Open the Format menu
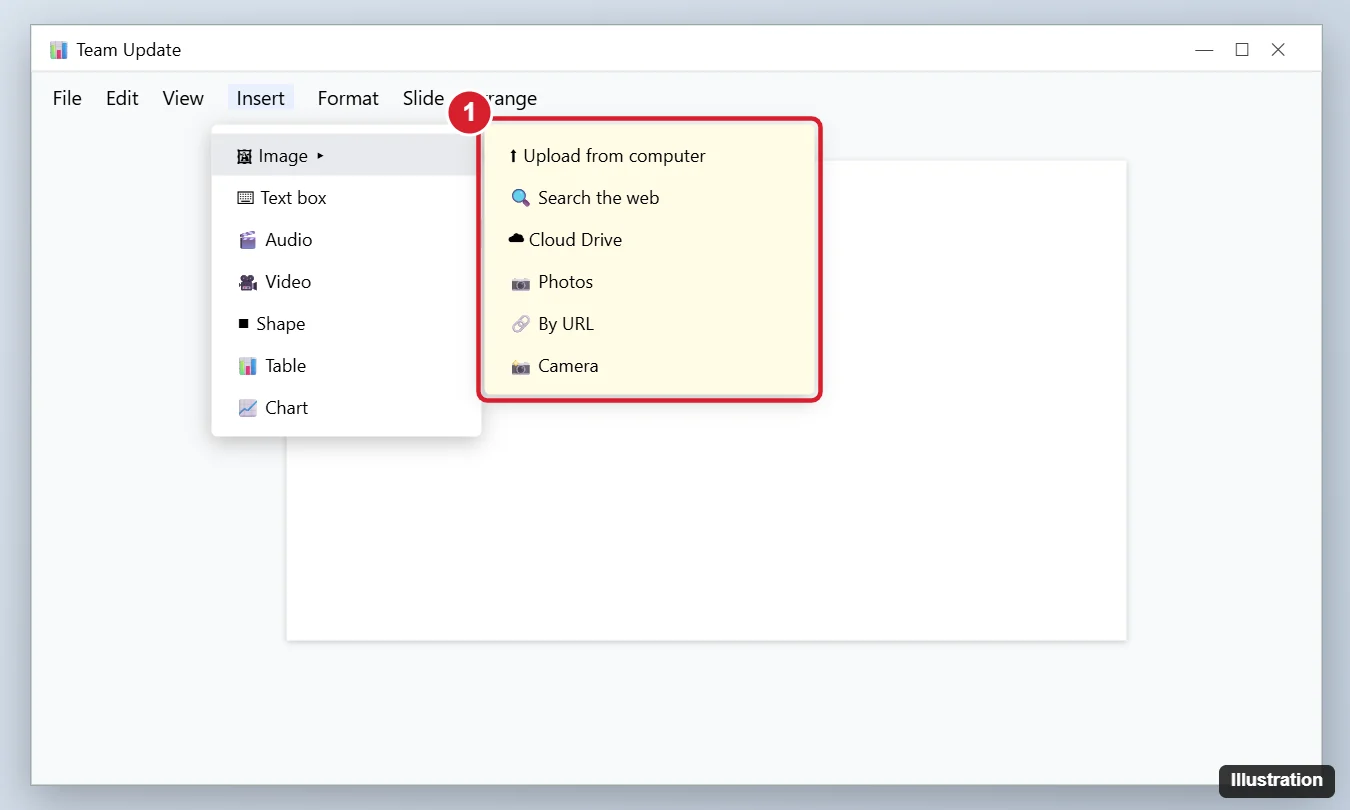Screen dimensions: 1350x810 [348, 98]
